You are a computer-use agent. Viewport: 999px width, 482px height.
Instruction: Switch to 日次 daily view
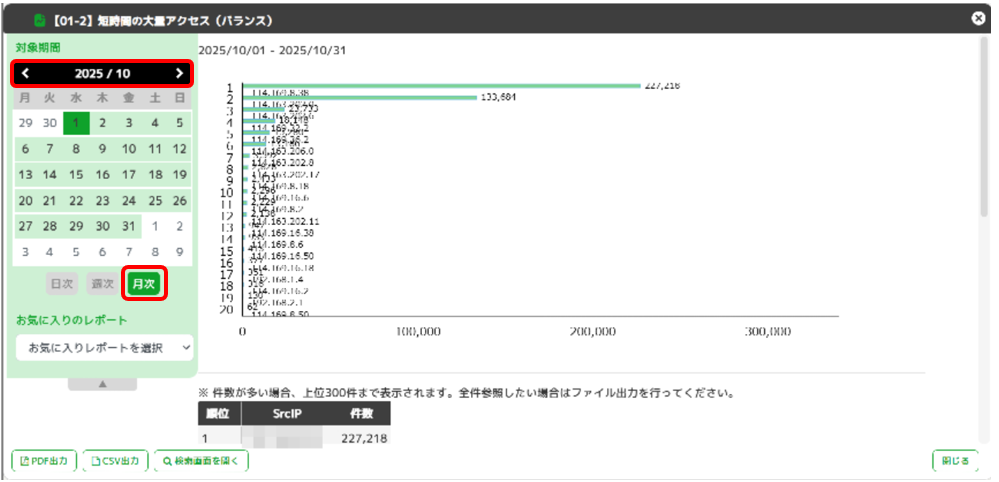click(62, 284)
